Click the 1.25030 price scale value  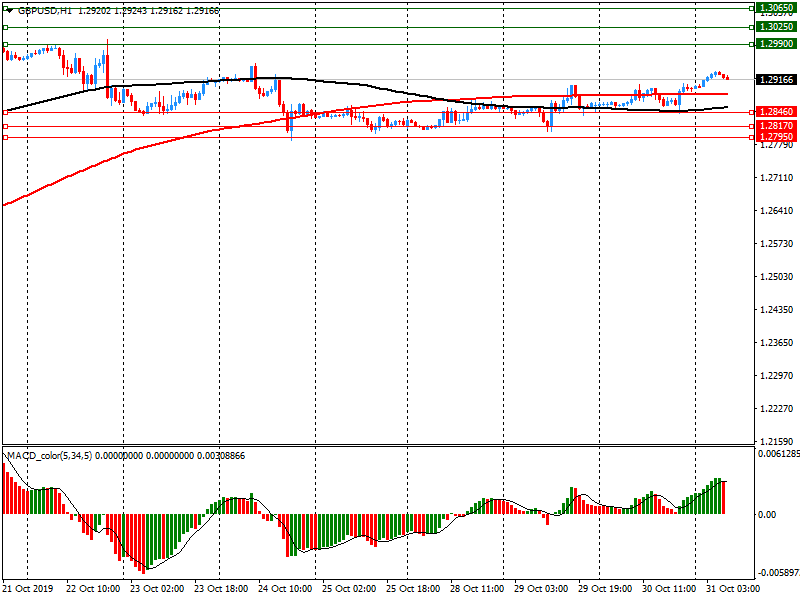(773, 277)
